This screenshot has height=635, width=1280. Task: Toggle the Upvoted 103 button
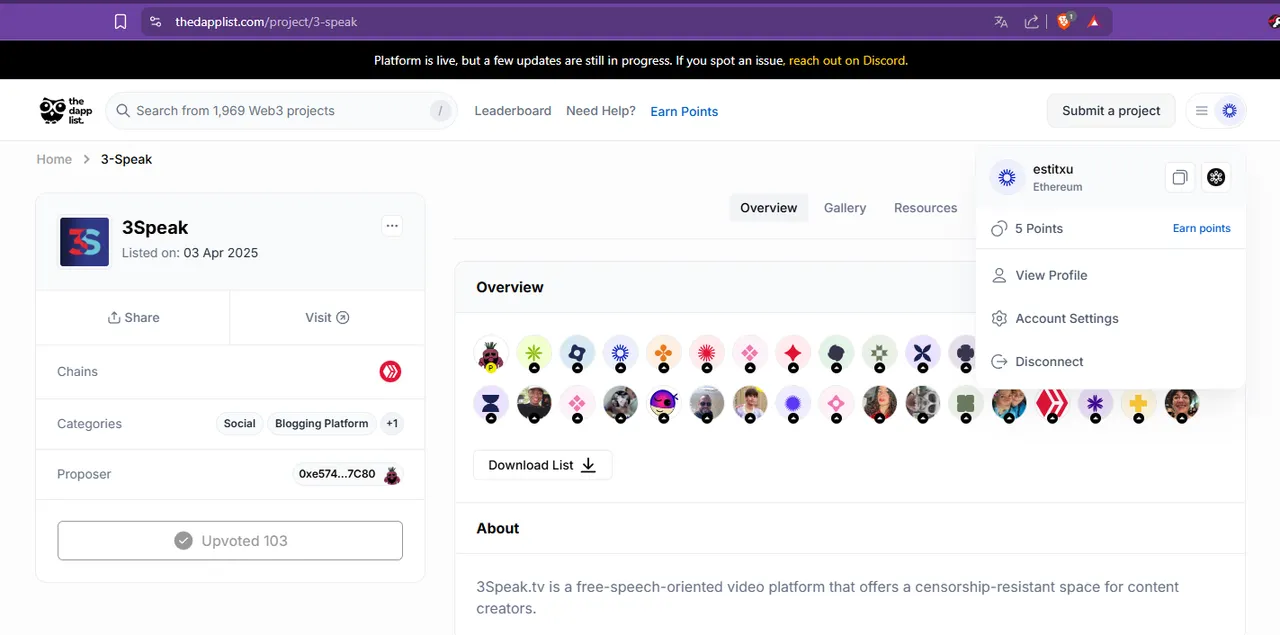point(230,540)
